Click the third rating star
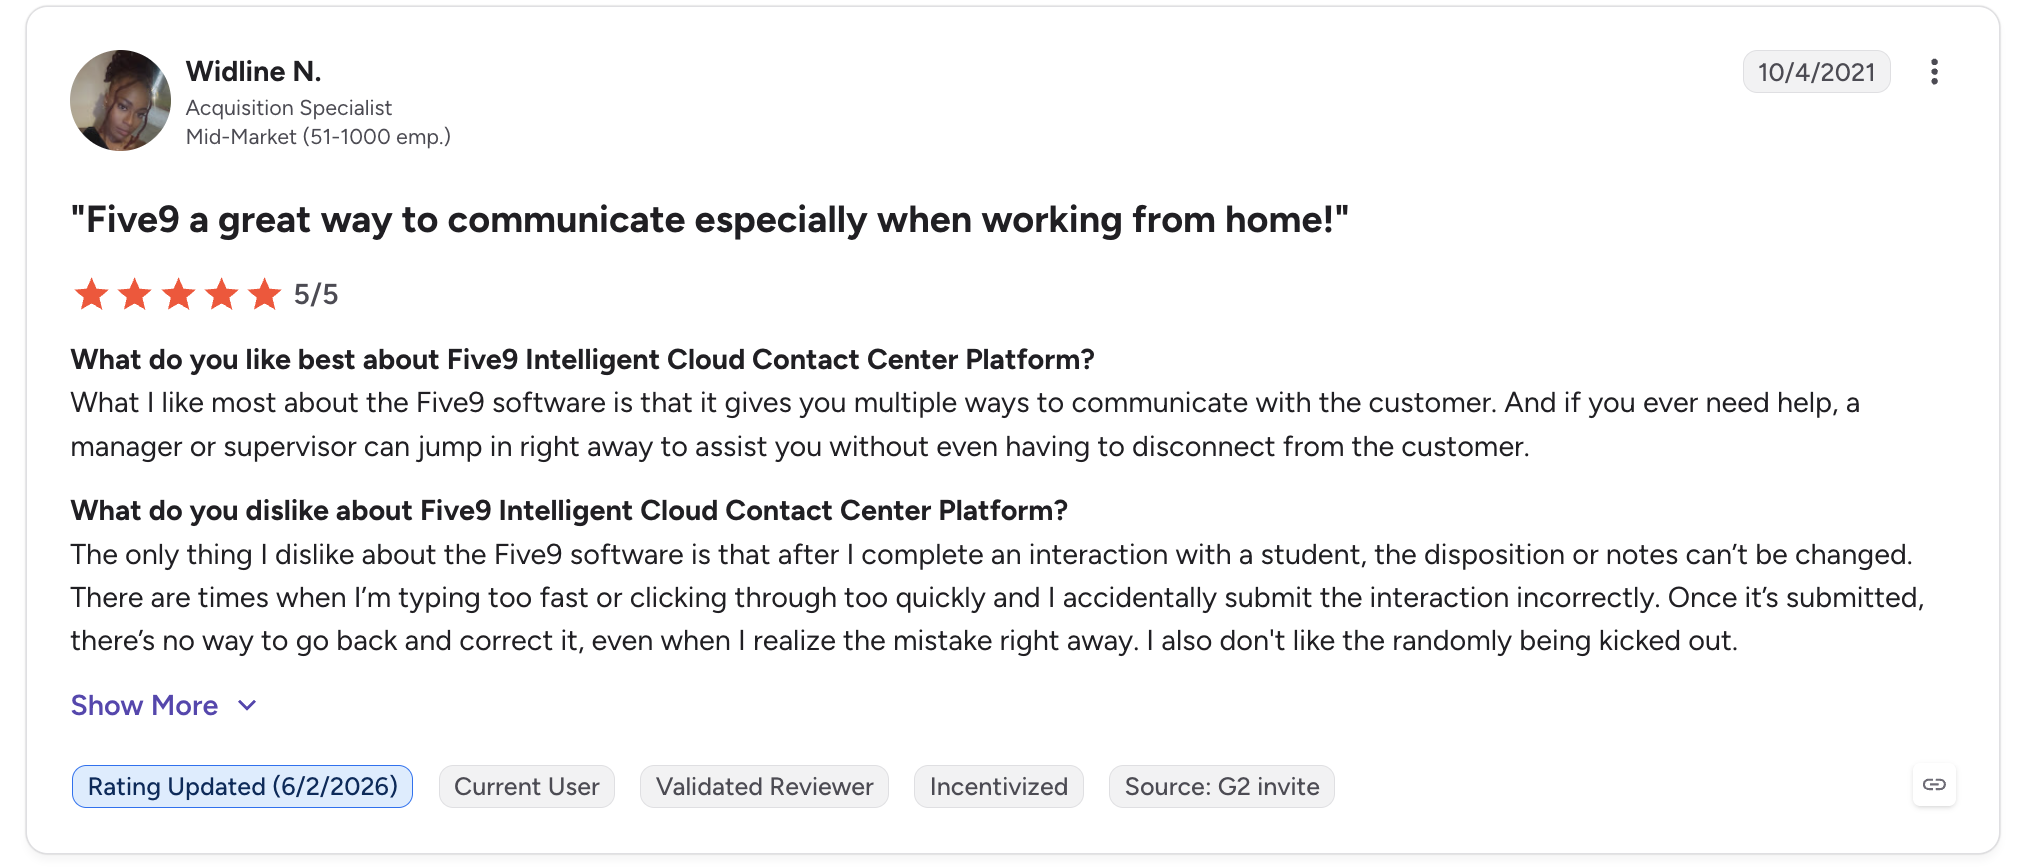The width and height of the screenshot is (2018, 868). click(x=178, y=295)
